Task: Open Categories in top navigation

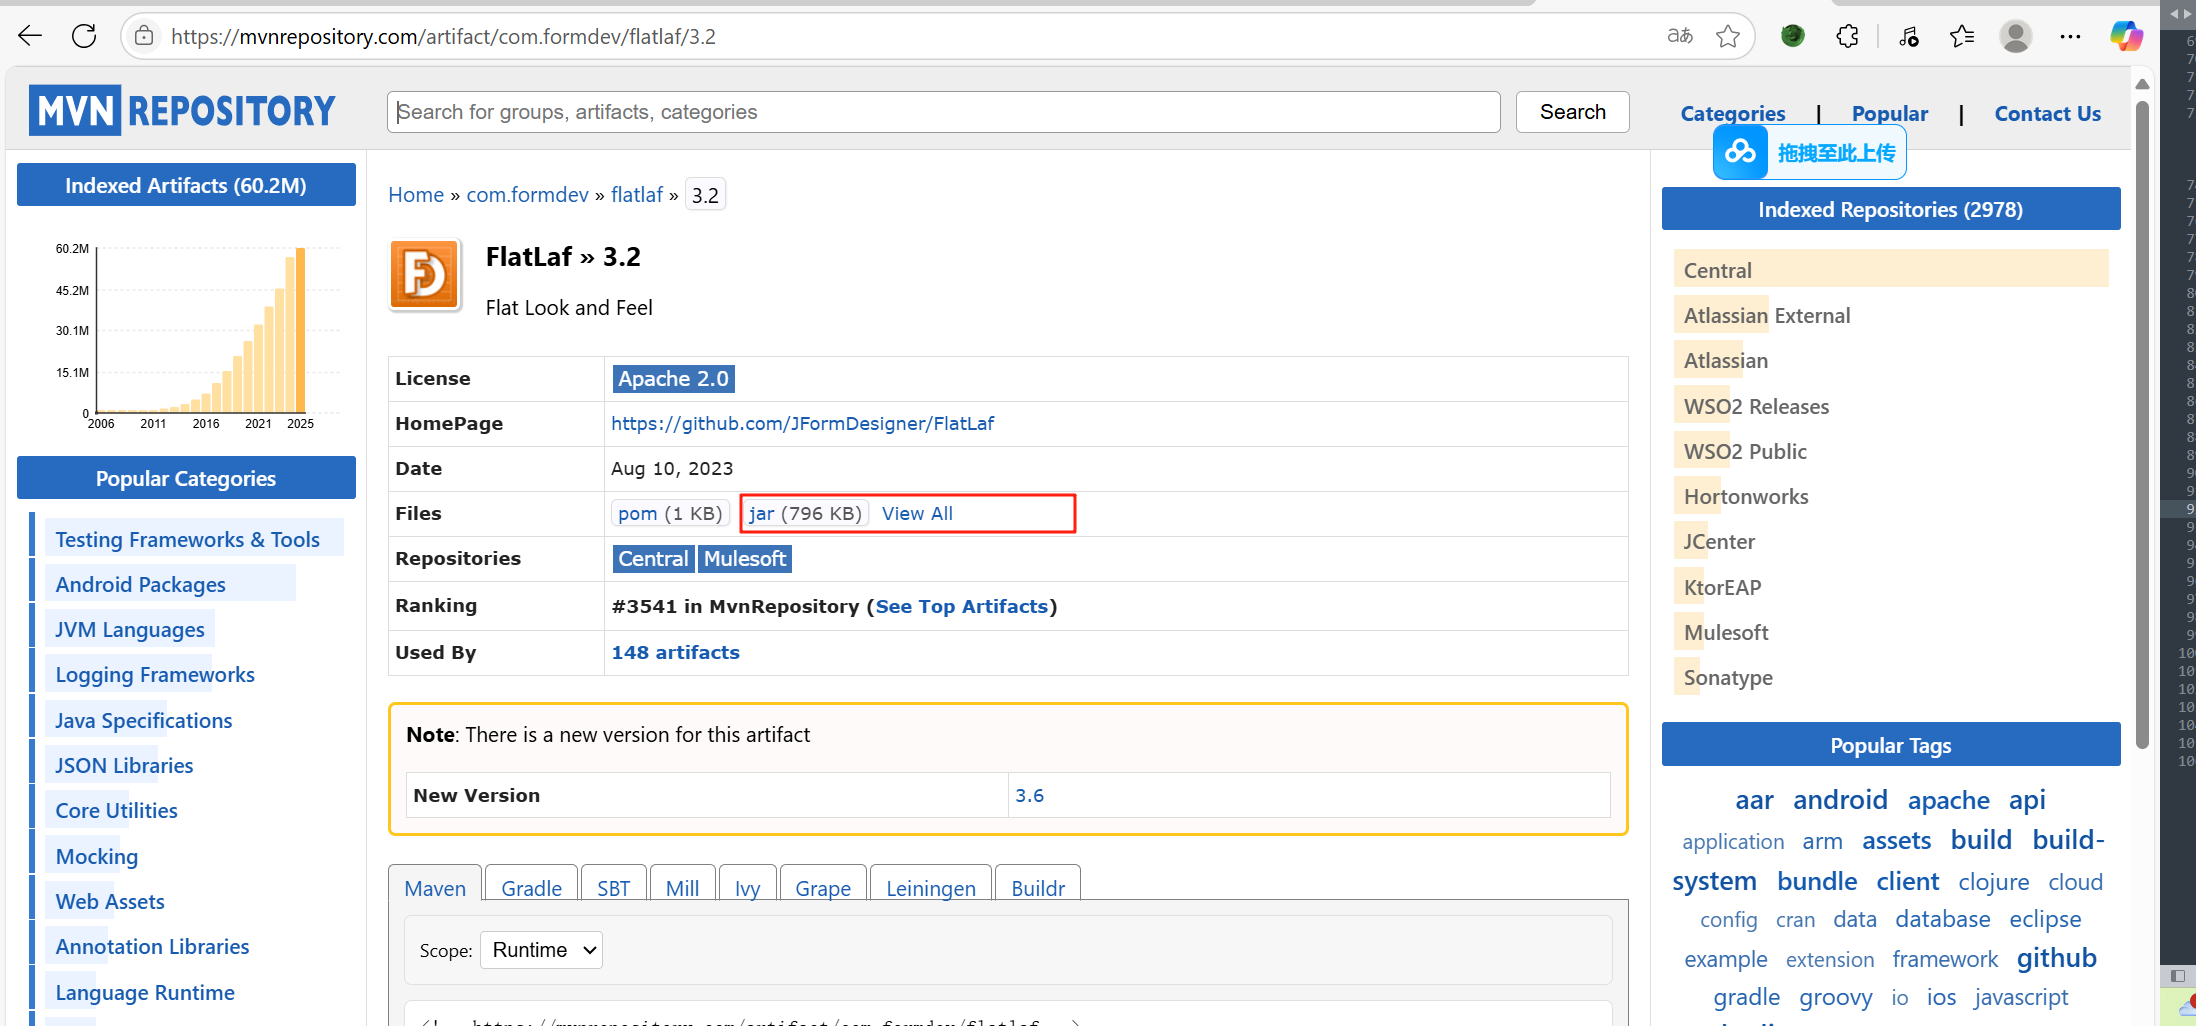Action: [1733, 114]
